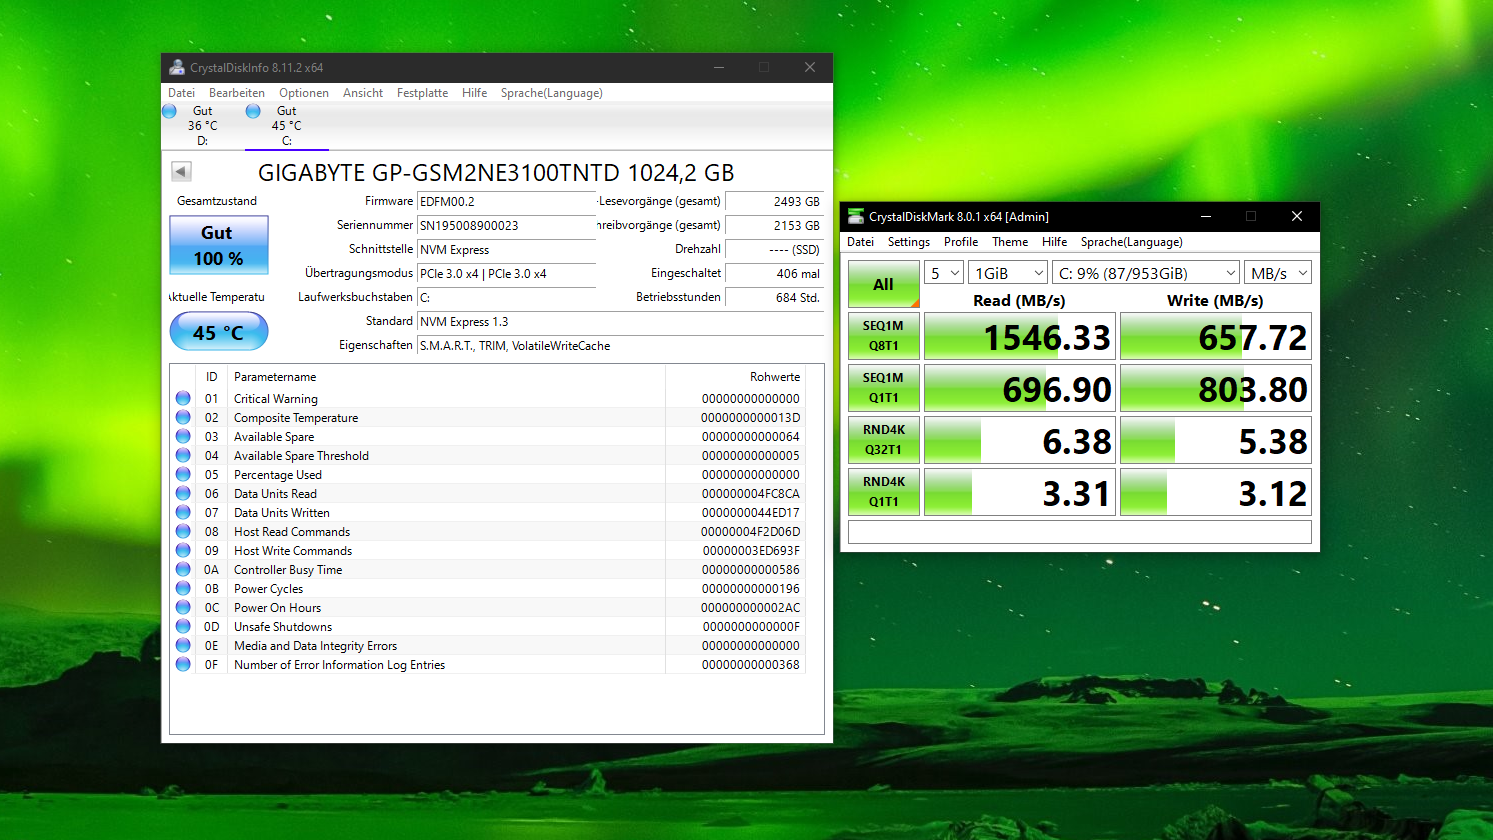Click status orb for drive C:
Viewport: 1493px width, 840px height.
click(253, 111)
